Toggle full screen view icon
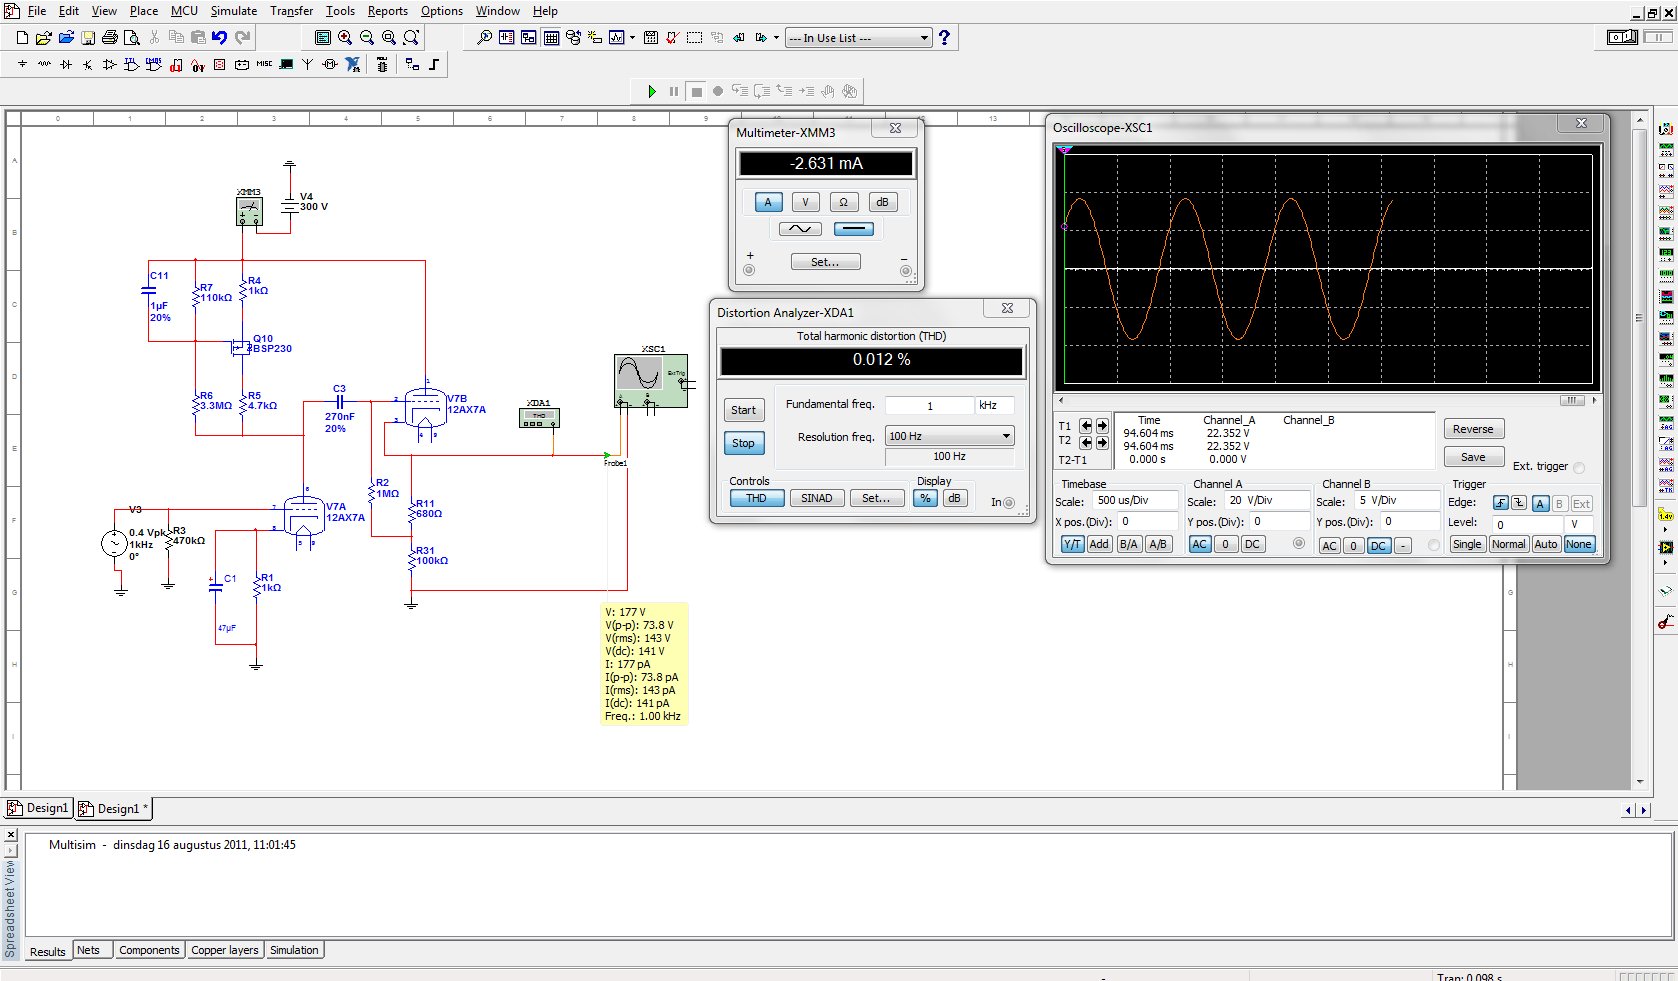Screen dimensions: 1678x981 (323, 38)
